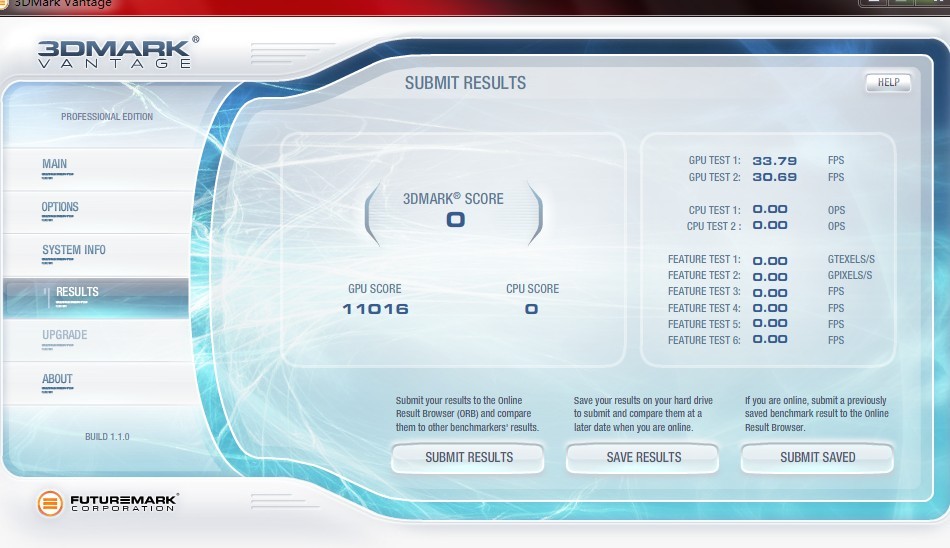Click the 3DMark Vantage logo
Viewport: 950px width, 548px height.
click(x=118, y=52)
